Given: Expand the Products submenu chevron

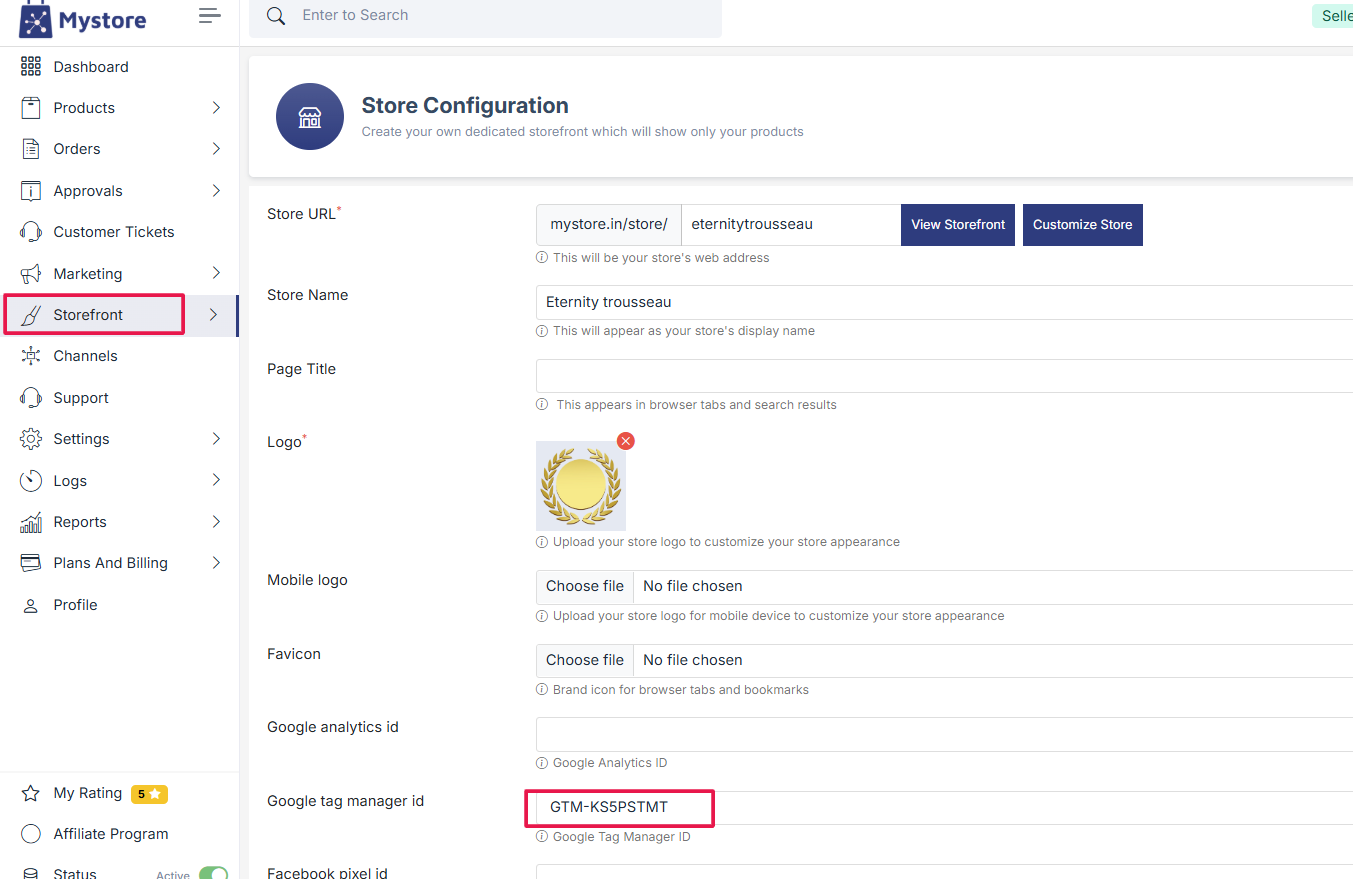Looking at the screenshot, I should [216, 108].
